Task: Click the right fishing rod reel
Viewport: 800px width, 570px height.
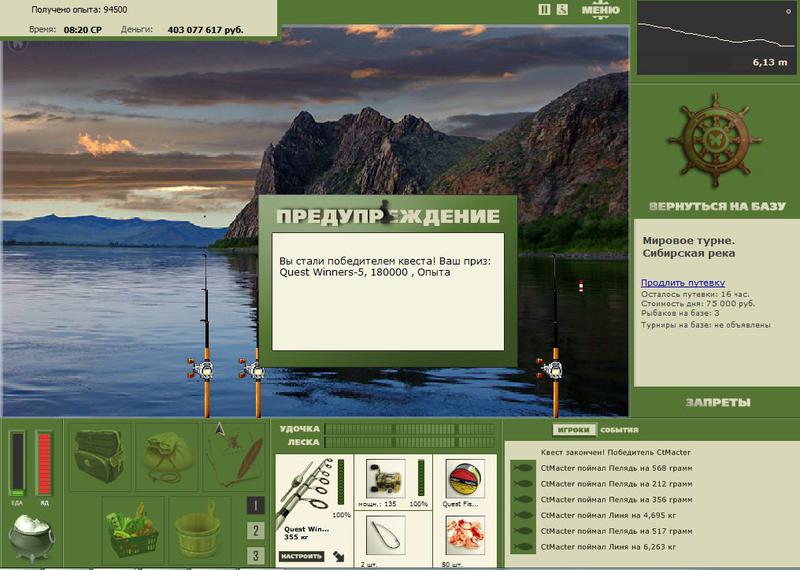Action: pos(552,368)
